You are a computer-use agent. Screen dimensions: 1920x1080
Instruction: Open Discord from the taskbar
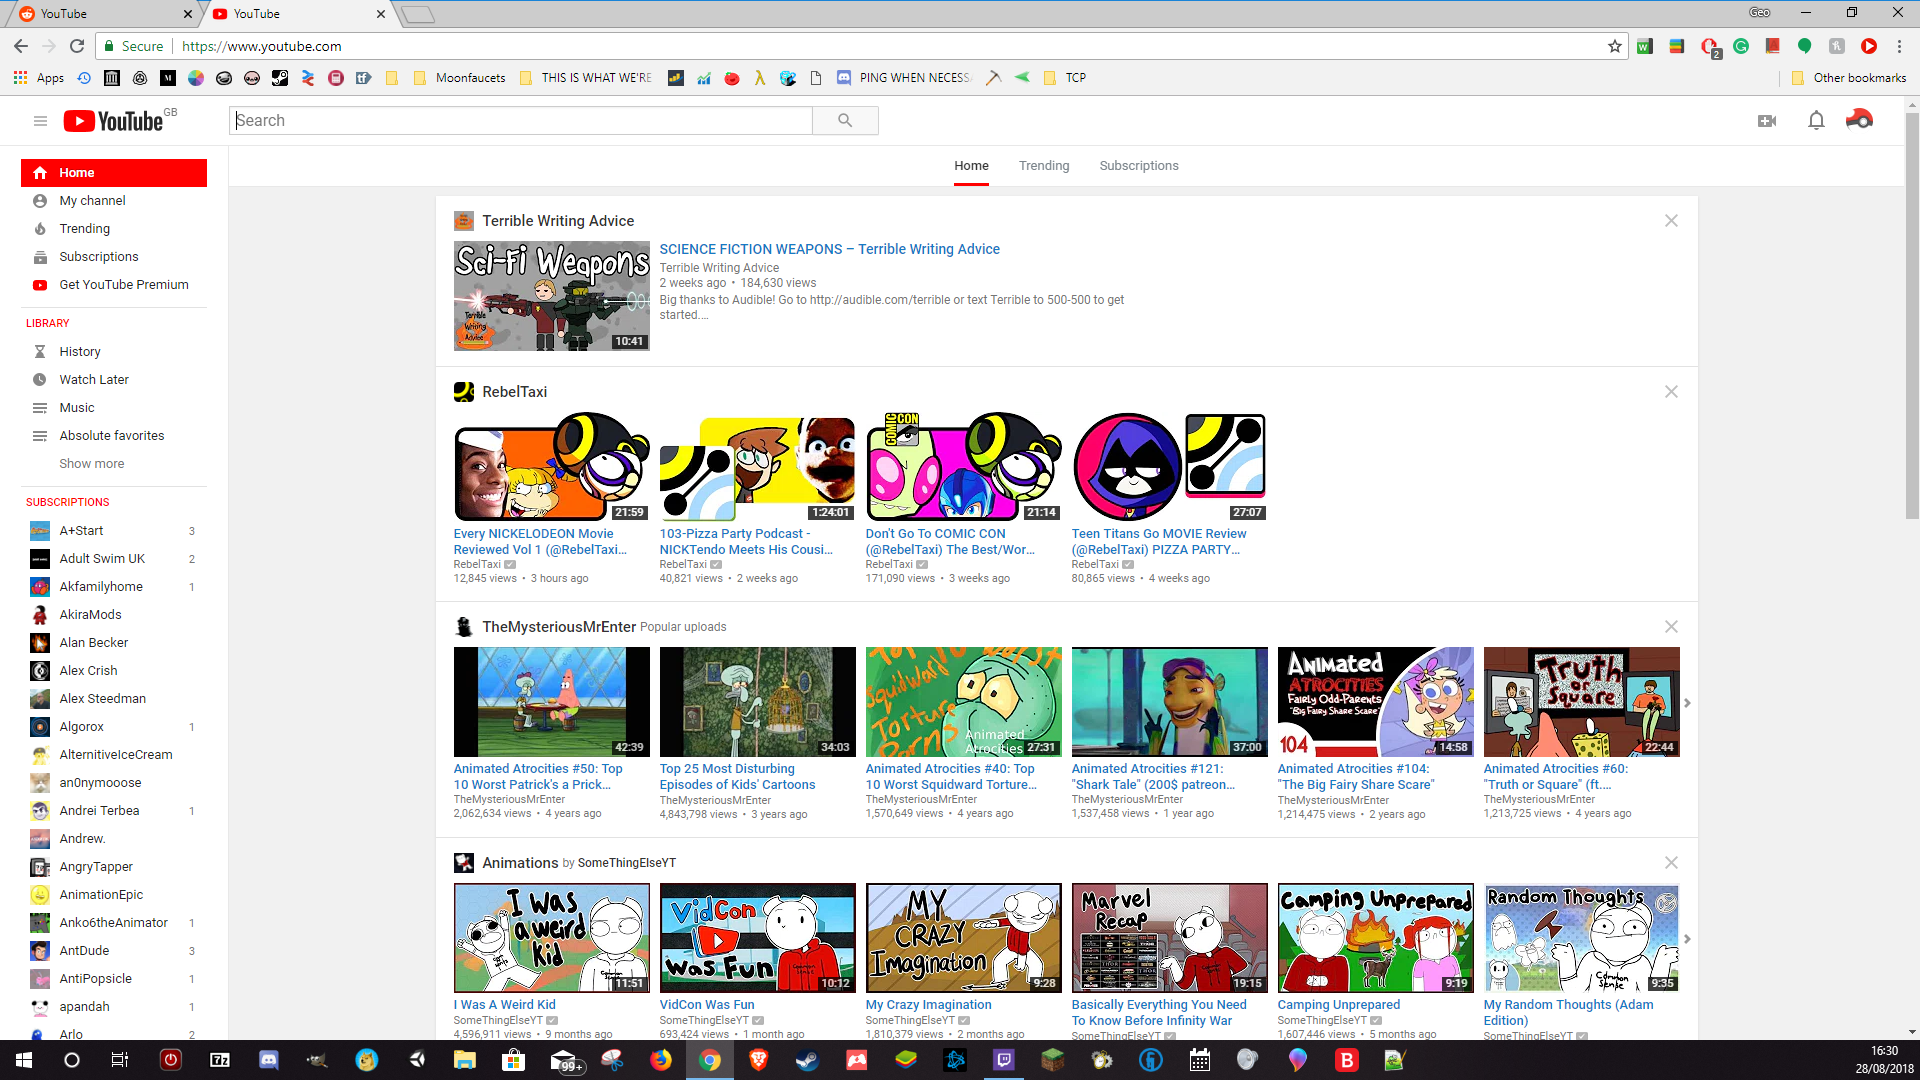[x=268, y=1061]
